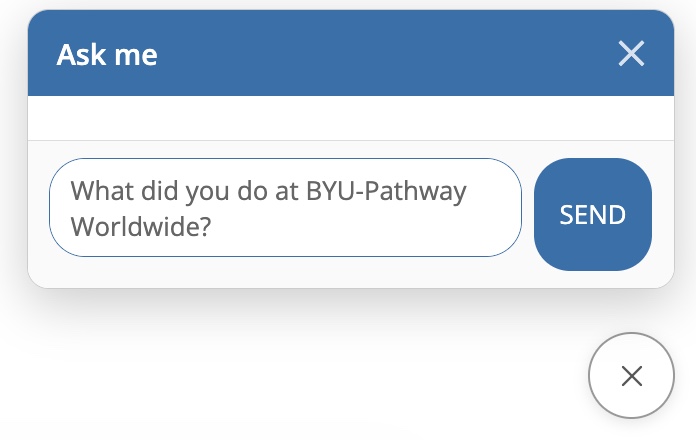
Task: Click the empty chat message area
Action: point(350,118)
